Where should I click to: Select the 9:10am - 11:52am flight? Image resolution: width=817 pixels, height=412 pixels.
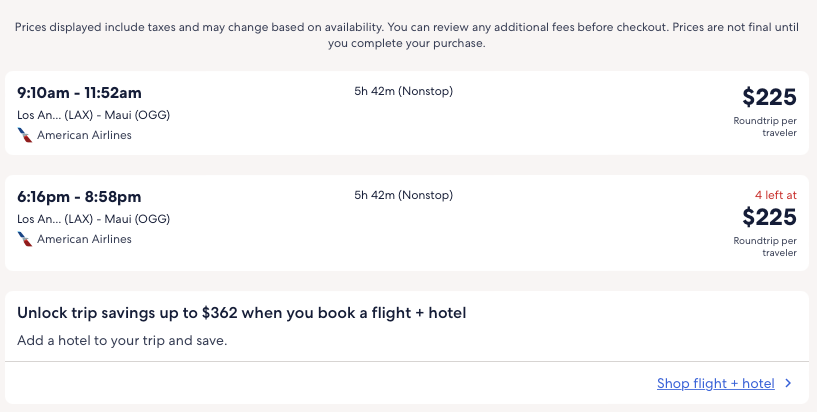tap(79, 93)
